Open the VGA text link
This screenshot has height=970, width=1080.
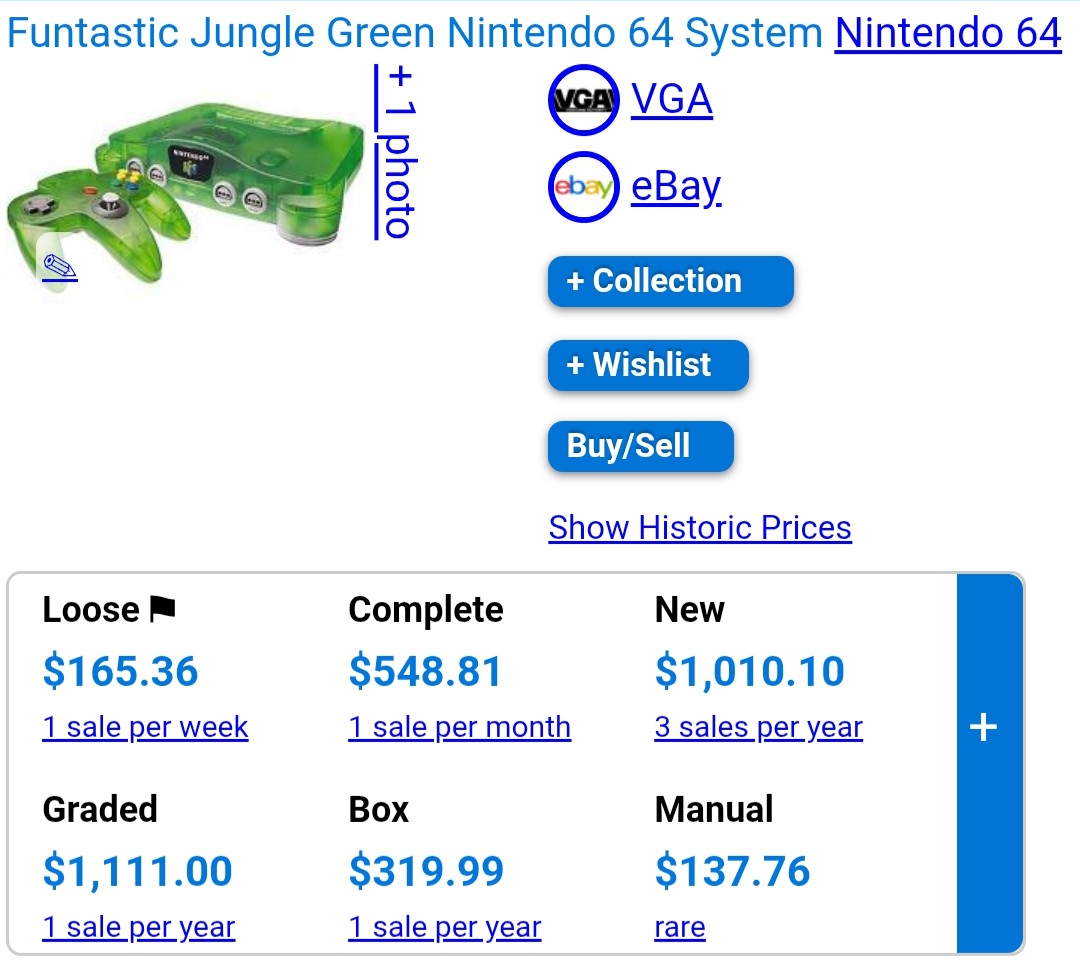(672, 99)
